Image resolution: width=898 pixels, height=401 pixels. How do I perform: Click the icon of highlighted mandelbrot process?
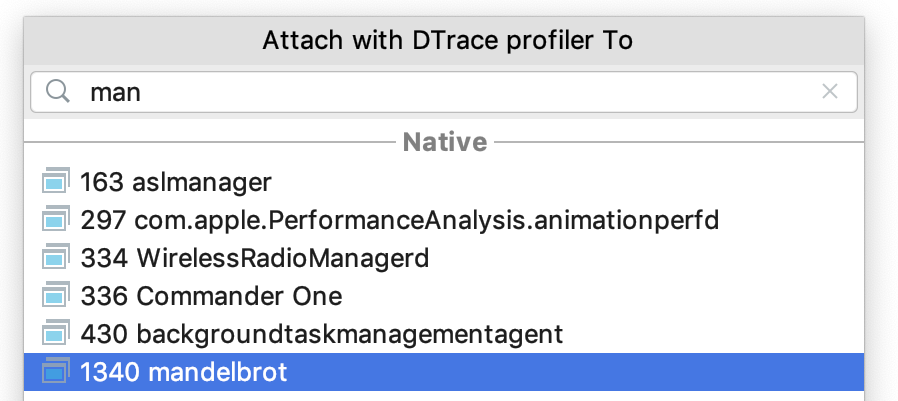click(55, 372)
